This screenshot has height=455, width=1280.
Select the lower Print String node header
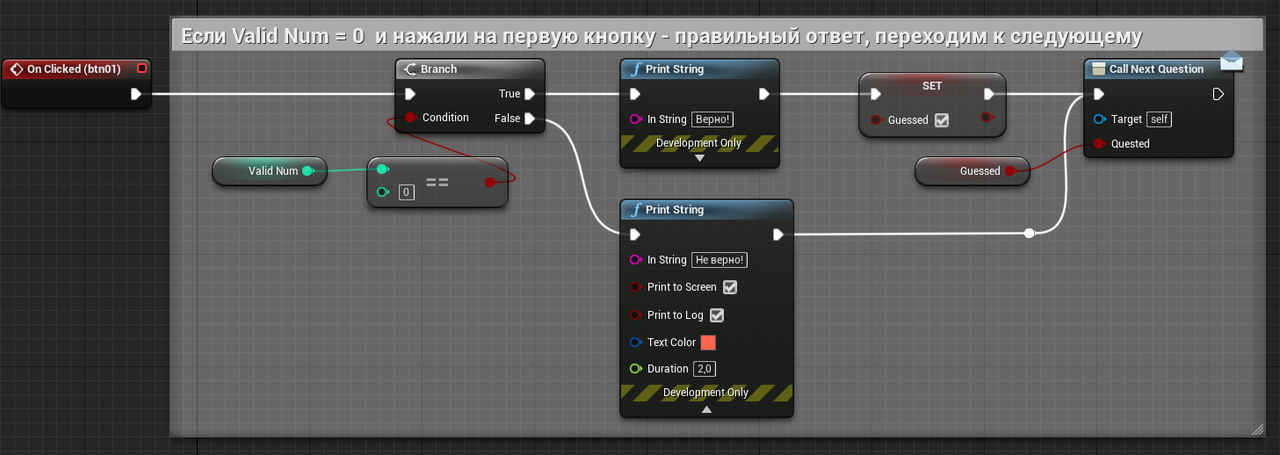pos(707,210)
